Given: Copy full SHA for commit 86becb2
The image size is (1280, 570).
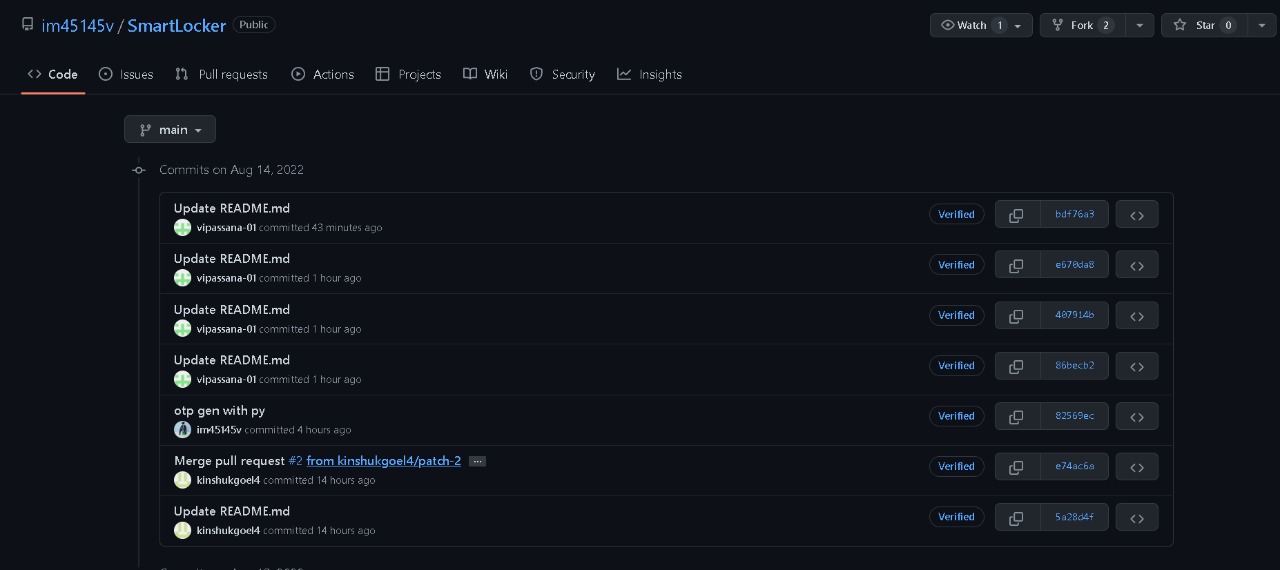Looking at the screenshot, I should coord(1017,366).
